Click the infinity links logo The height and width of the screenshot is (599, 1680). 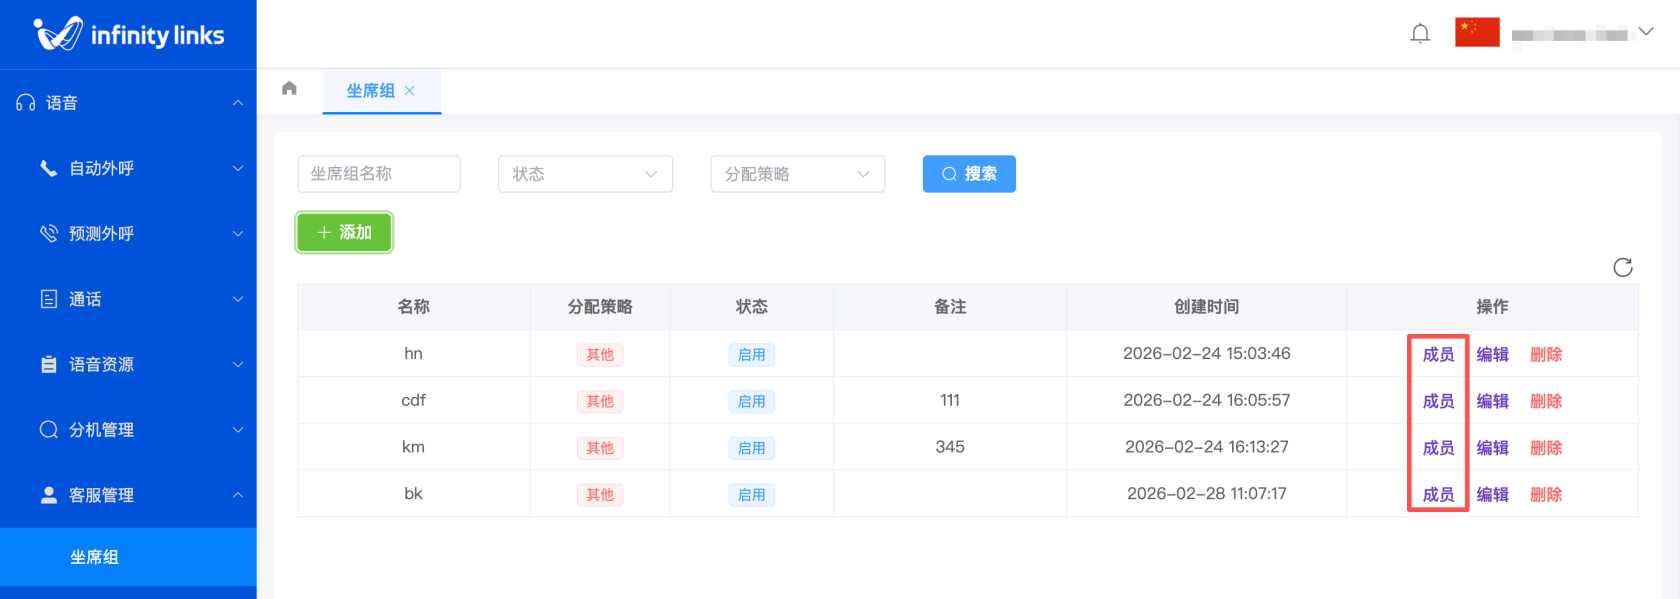(x=128, y=35)
